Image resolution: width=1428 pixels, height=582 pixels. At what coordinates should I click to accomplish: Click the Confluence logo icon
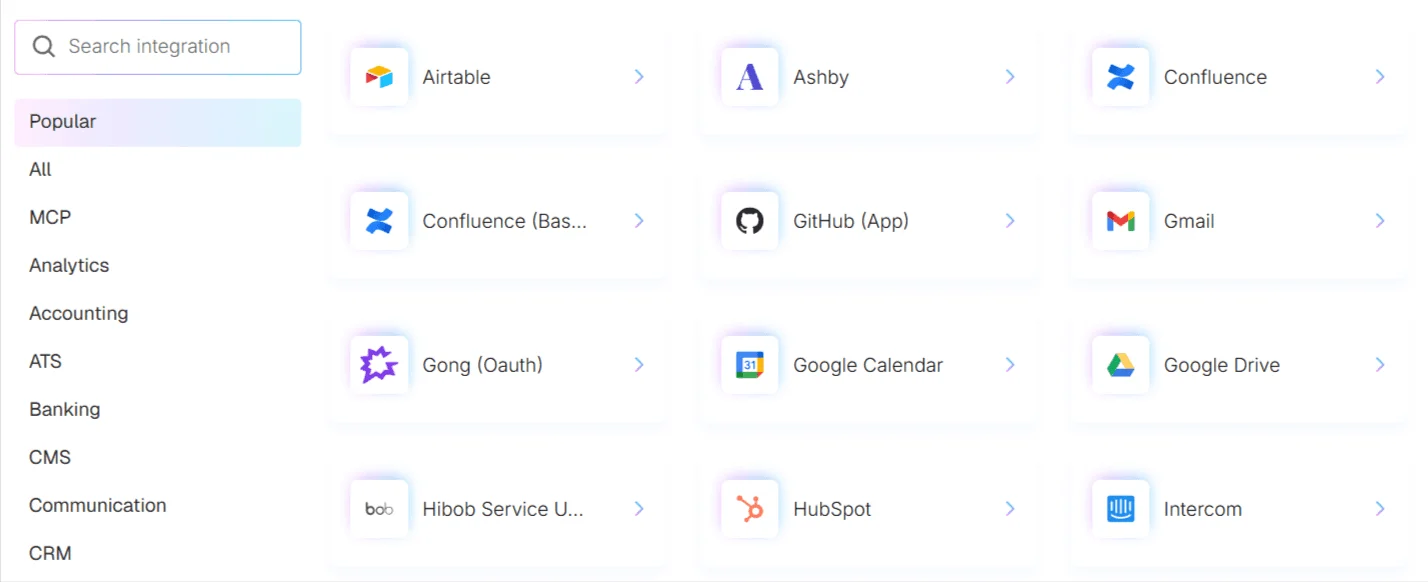coord(1121,77)
